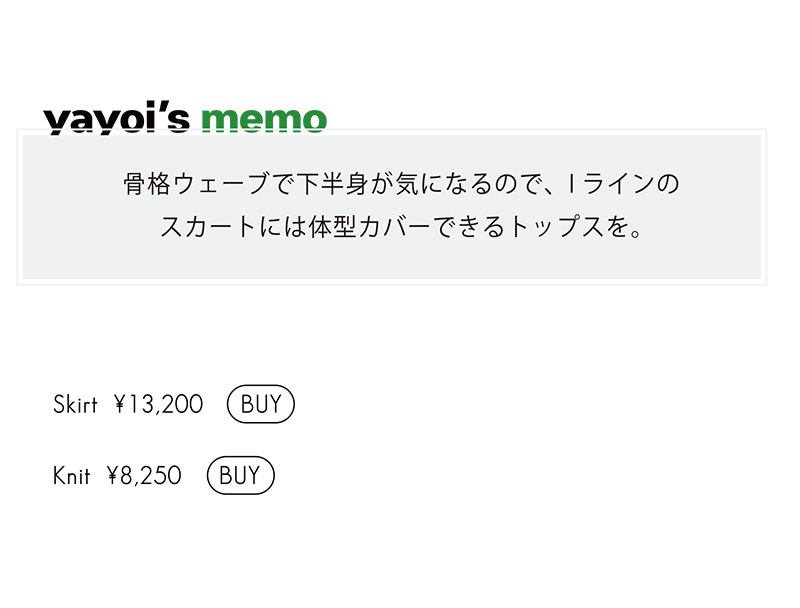Click the word スカート in the memo
This screenshot has width=800, height=608.
click(208, 227)
